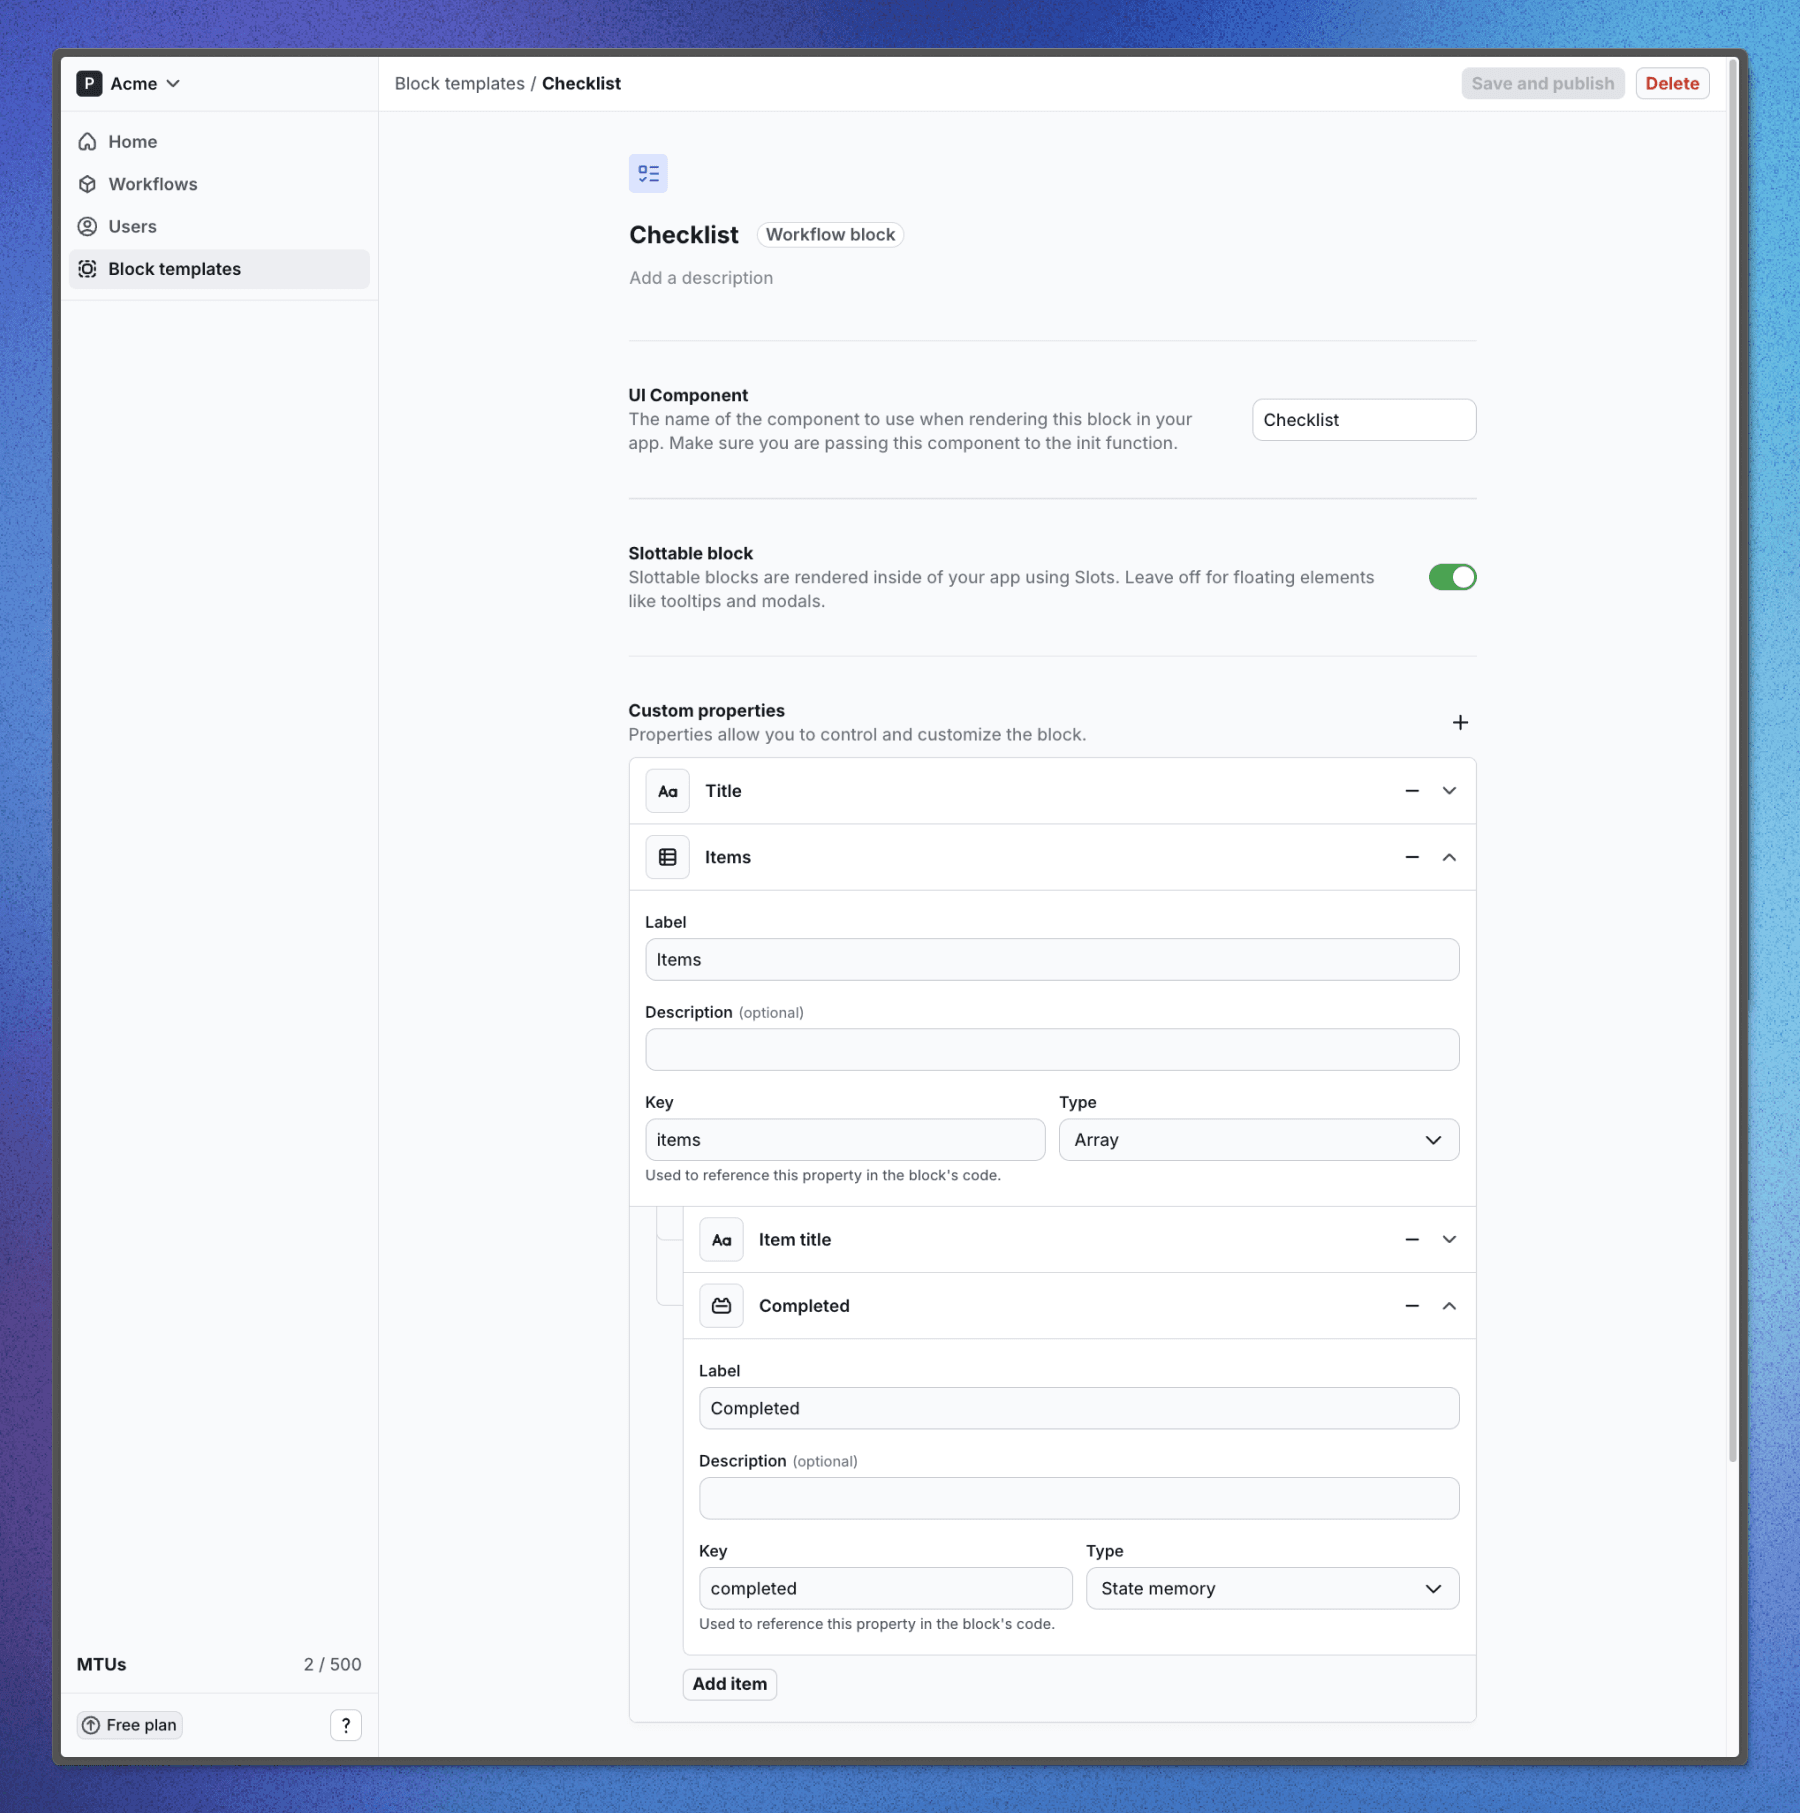The height and width of the screenshot is (1813, 1800).
Task: Open the Array type dropdown for Items
Action: [x=1258, y=1139]
